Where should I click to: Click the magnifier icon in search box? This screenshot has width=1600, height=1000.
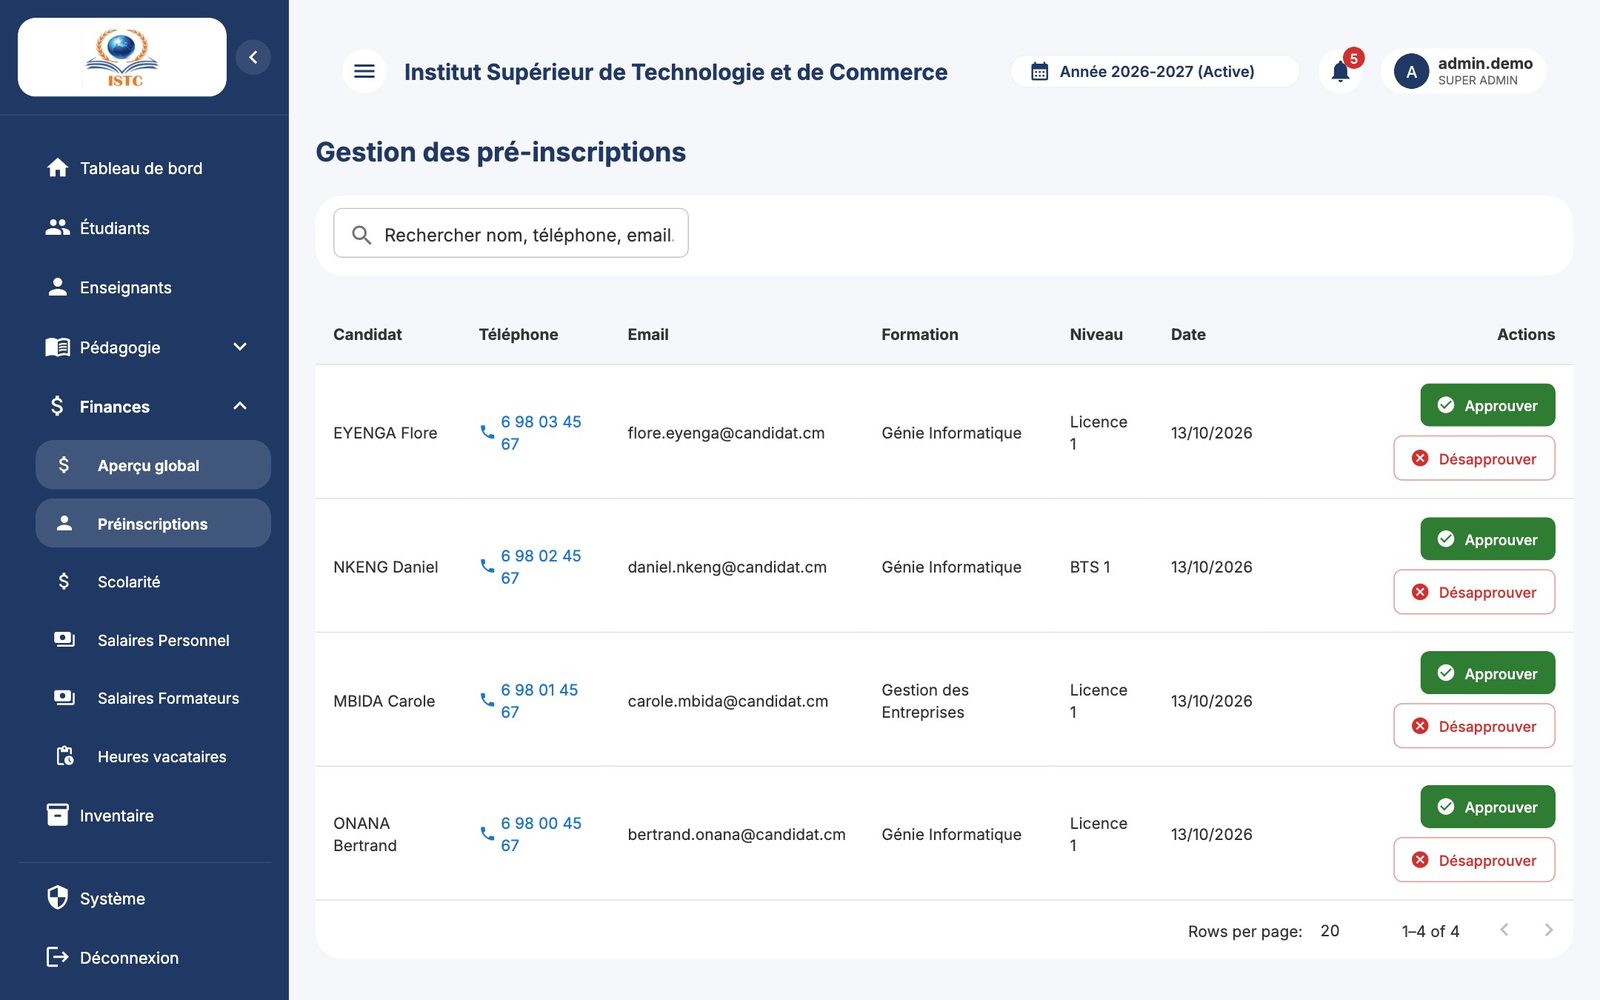pos(362,235)
